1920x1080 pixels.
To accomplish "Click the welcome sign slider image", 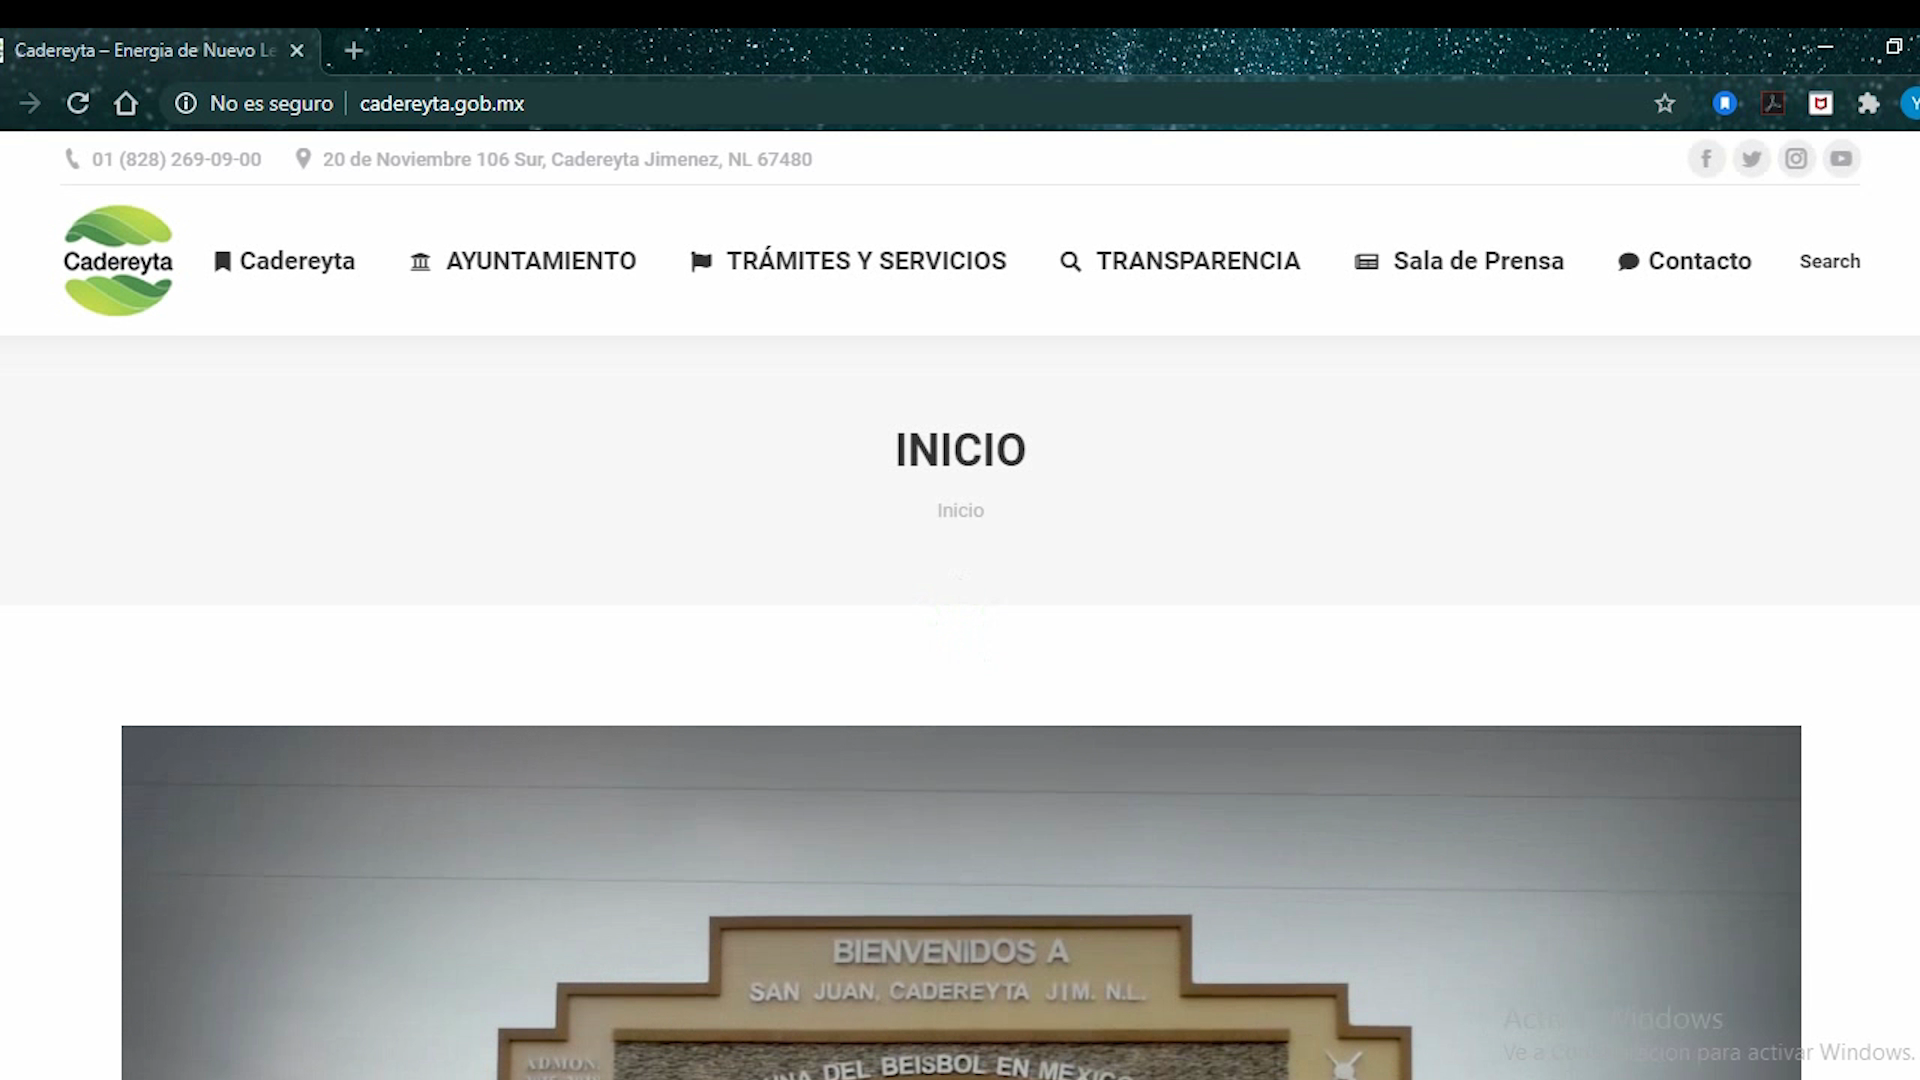I will 960,900.
